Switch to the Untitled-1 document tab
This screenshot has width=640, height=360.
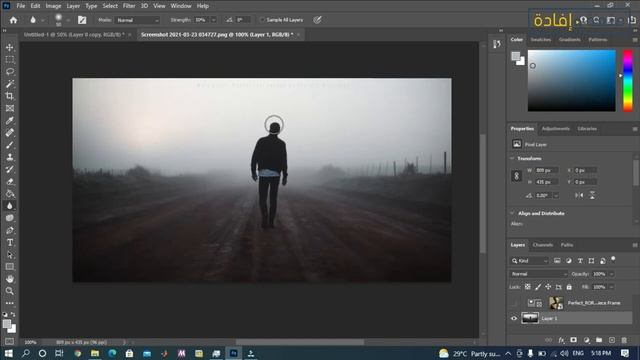click(x=74, y=35)
